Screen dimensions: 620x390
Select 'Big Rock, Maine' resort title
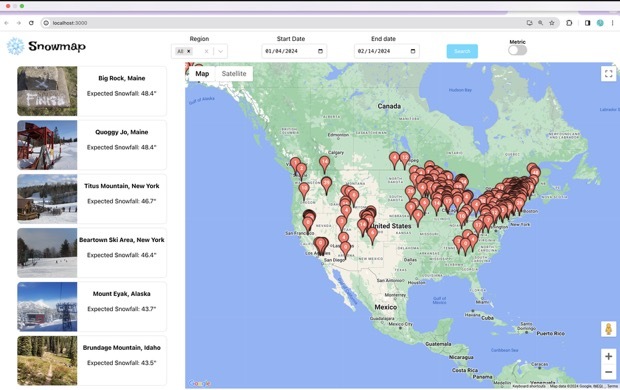(122, 78)
